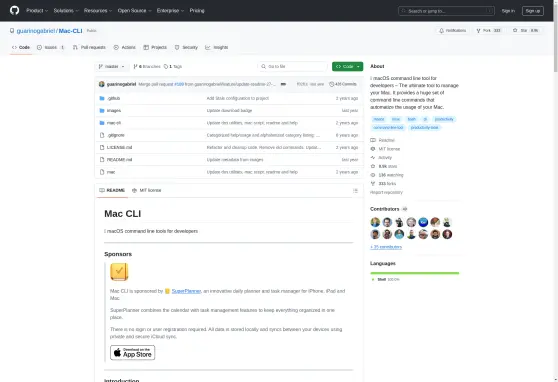The height and width of the screenshot is (382, 558).
Task: Open the .gitignore file
Action: click(116, 135)
